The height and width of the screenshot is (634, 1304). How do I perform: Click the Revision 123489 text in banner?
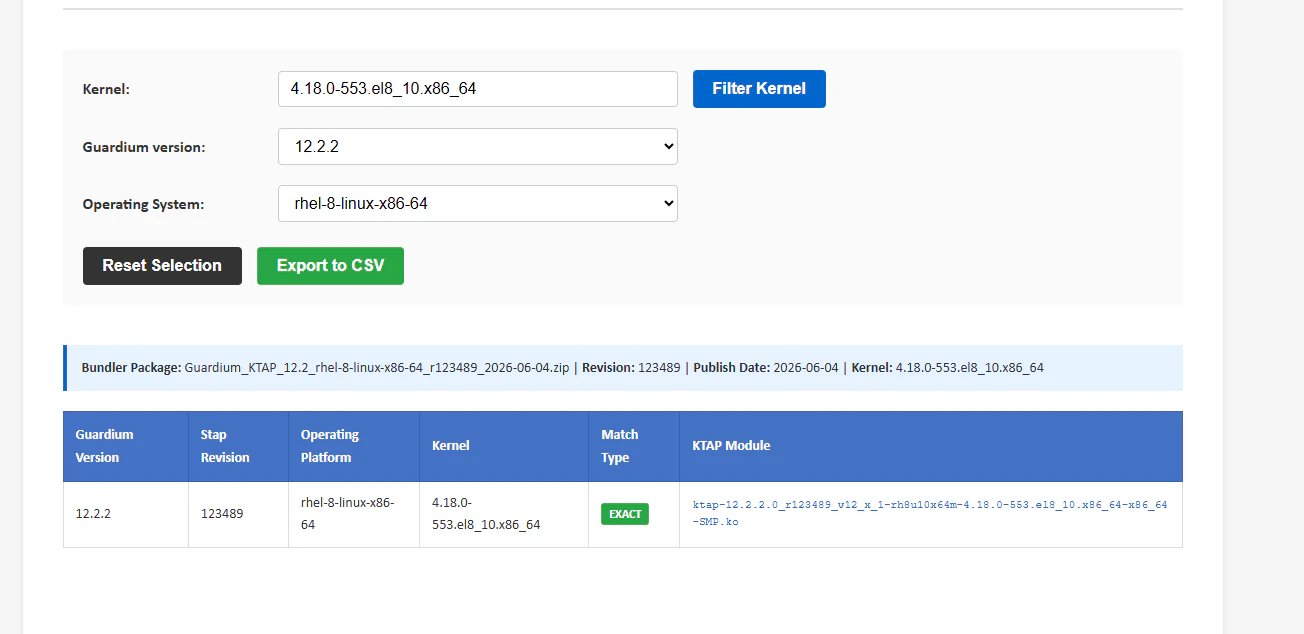coord(631,368)
